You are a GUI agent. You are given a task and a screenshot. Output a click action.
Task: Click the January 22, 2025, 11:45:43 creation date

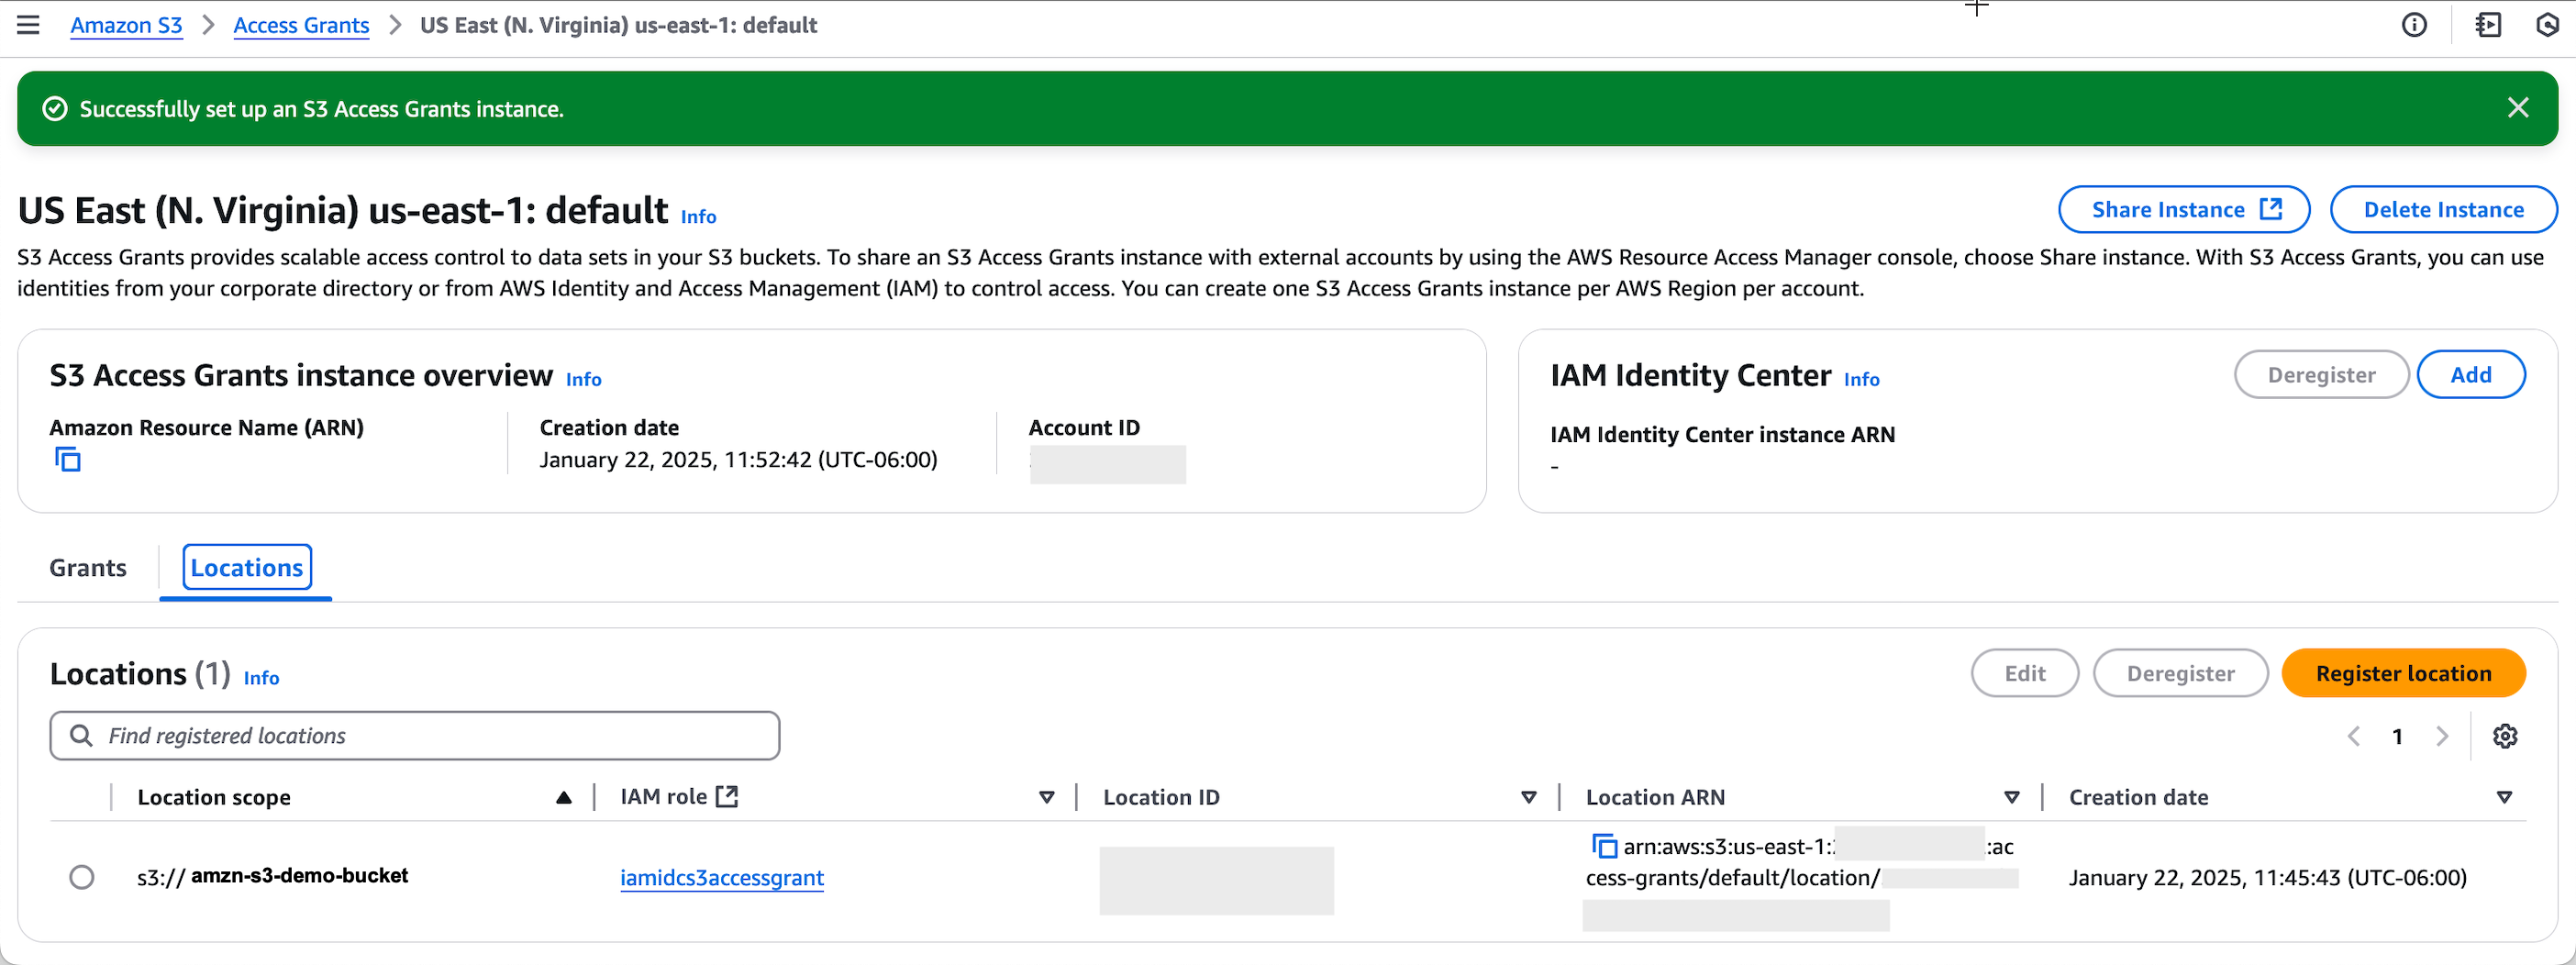coord(2267,877)
